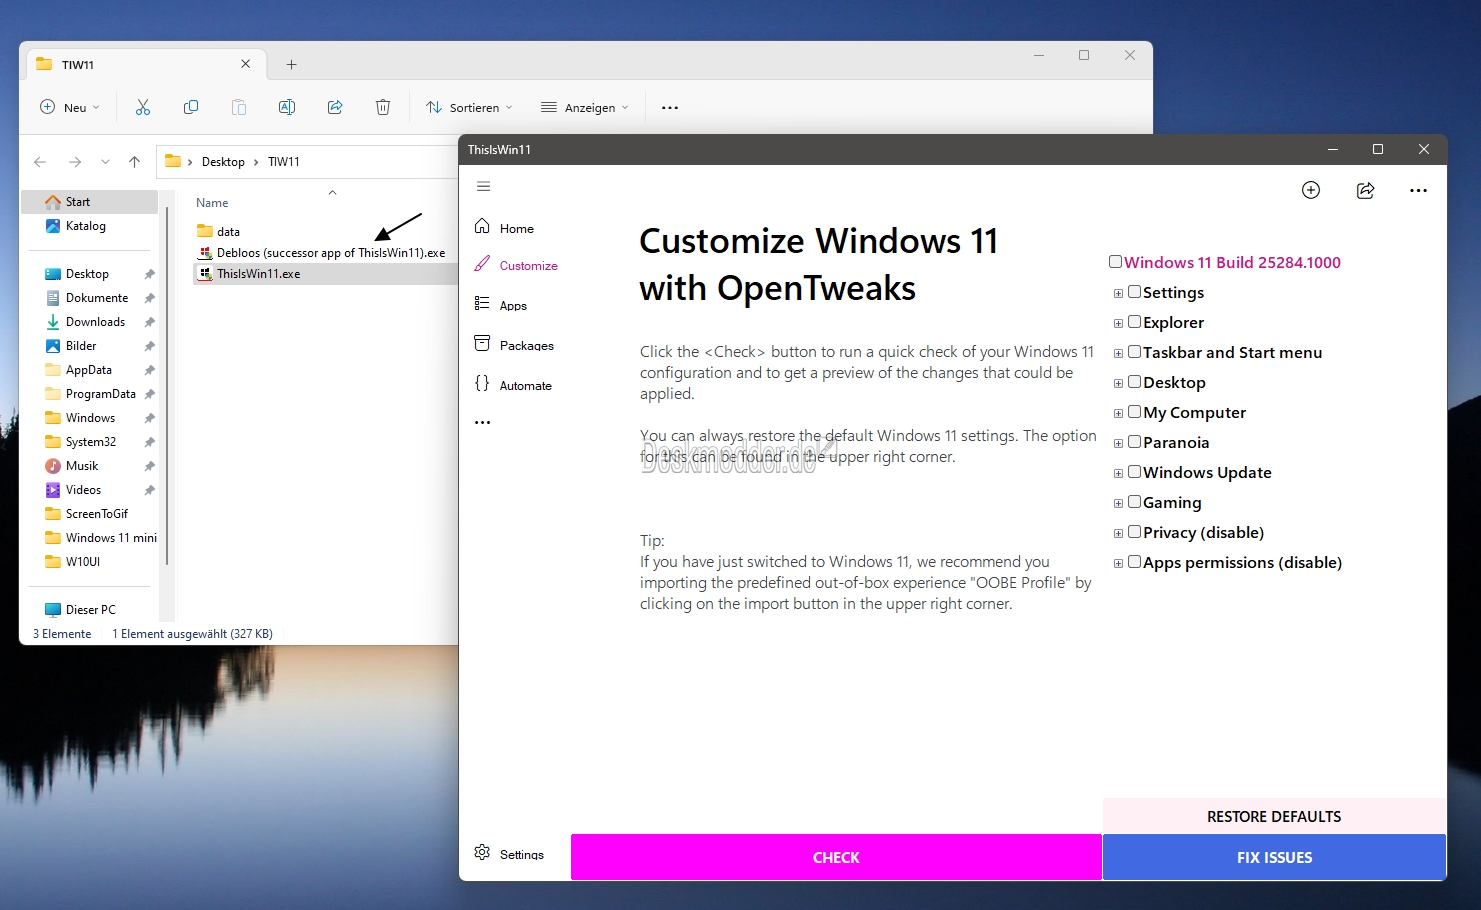This screenshot has width=1481, height=910.
Task: Check the Taskbar and Start menu checkbox
Action: coord(1134,352)
